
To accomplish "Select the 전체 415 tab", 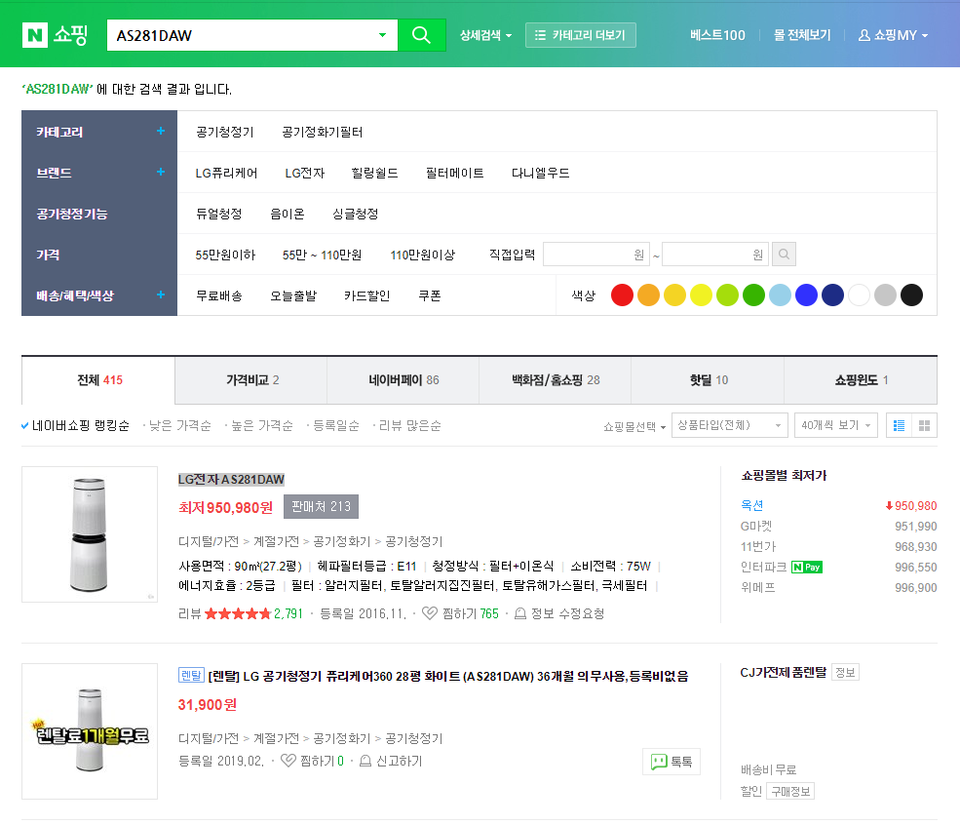I will point(99,380).
